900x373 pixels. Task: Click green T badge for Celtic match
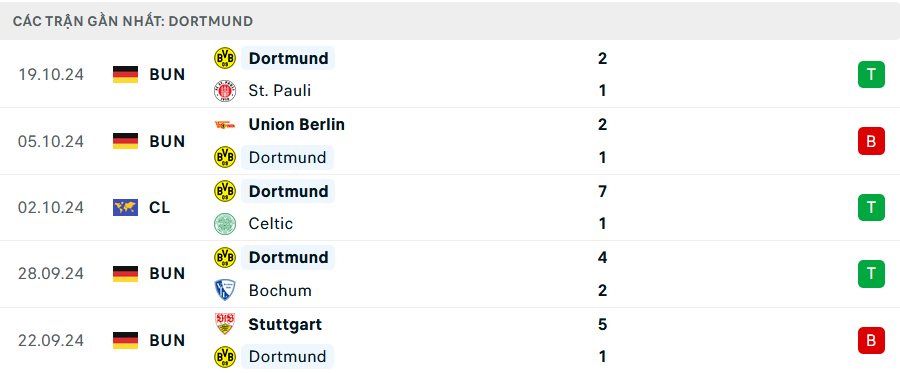[x=871, y=207]
